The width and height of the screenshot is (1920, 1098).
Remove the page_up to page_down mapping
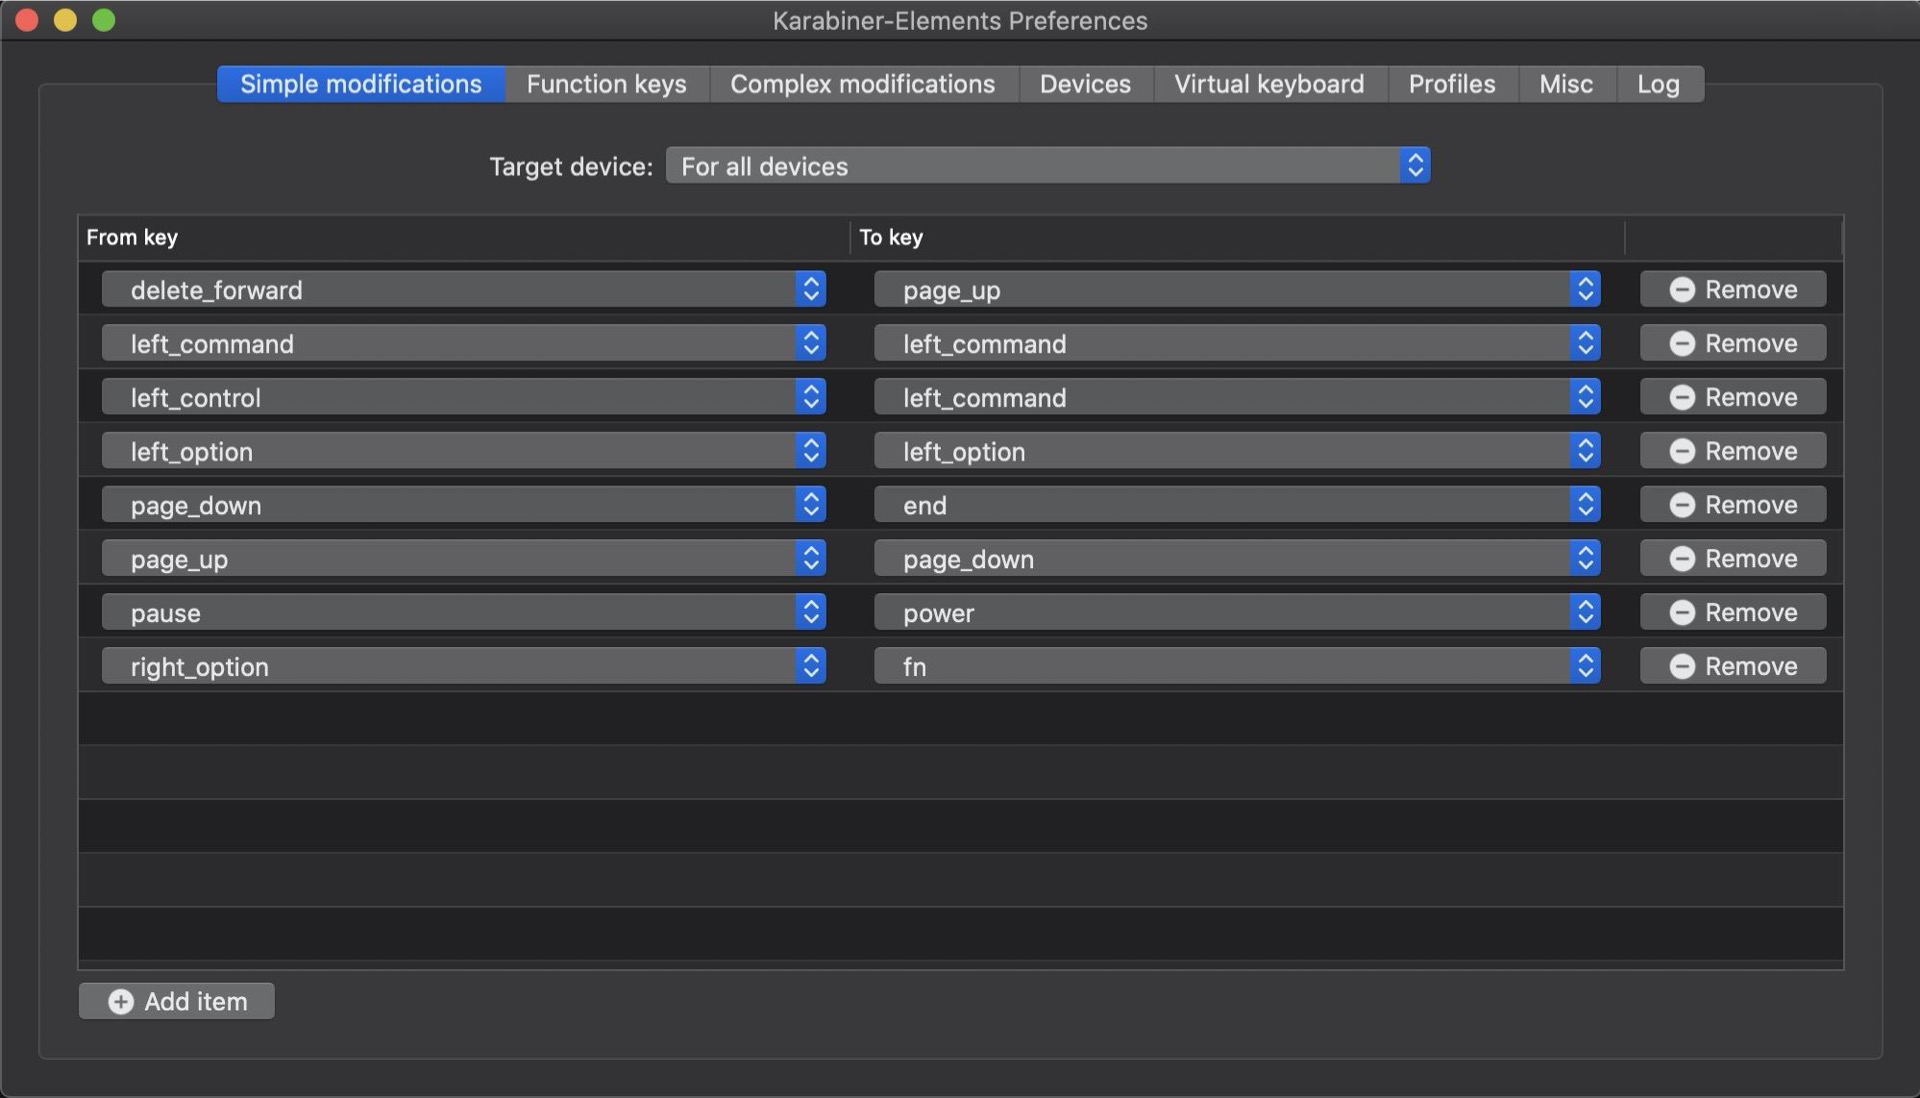pyautogui.click(x=1733, y=558)
